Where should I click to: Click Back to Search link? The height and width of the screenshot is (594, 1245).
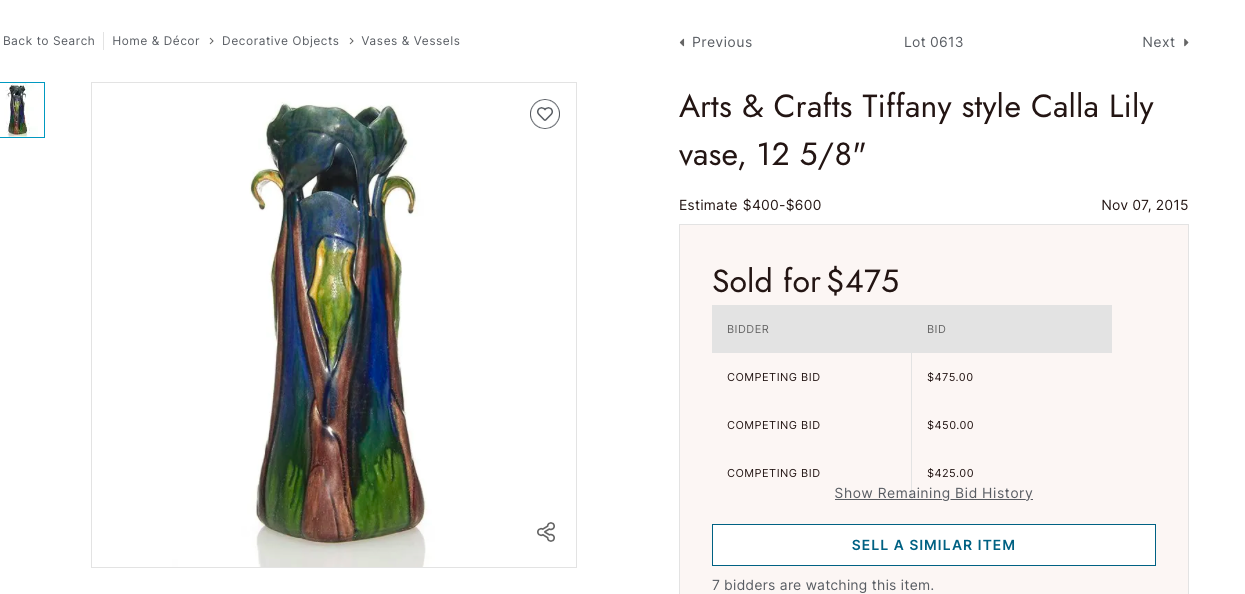48,41
